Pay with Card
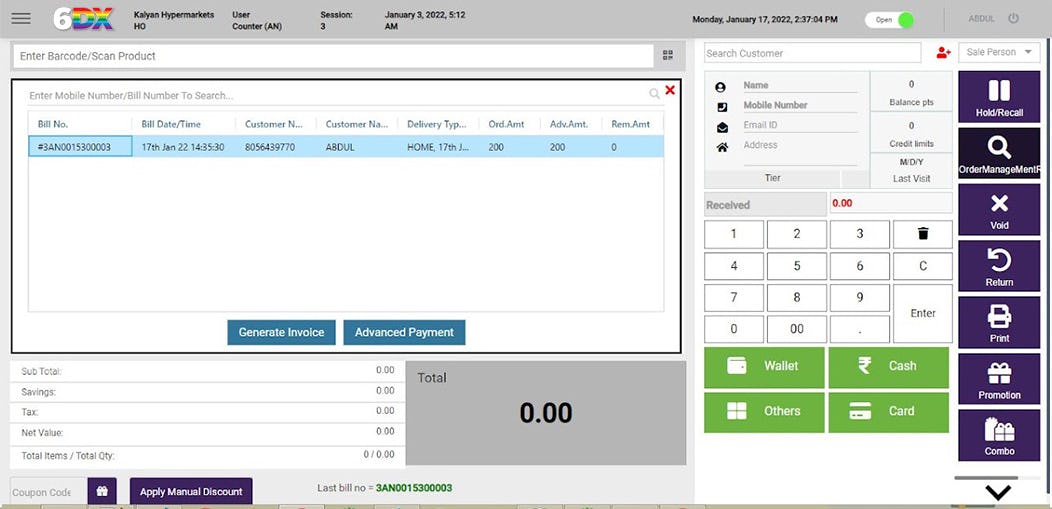Viewport: 1052px width, 509px height. 889,412
